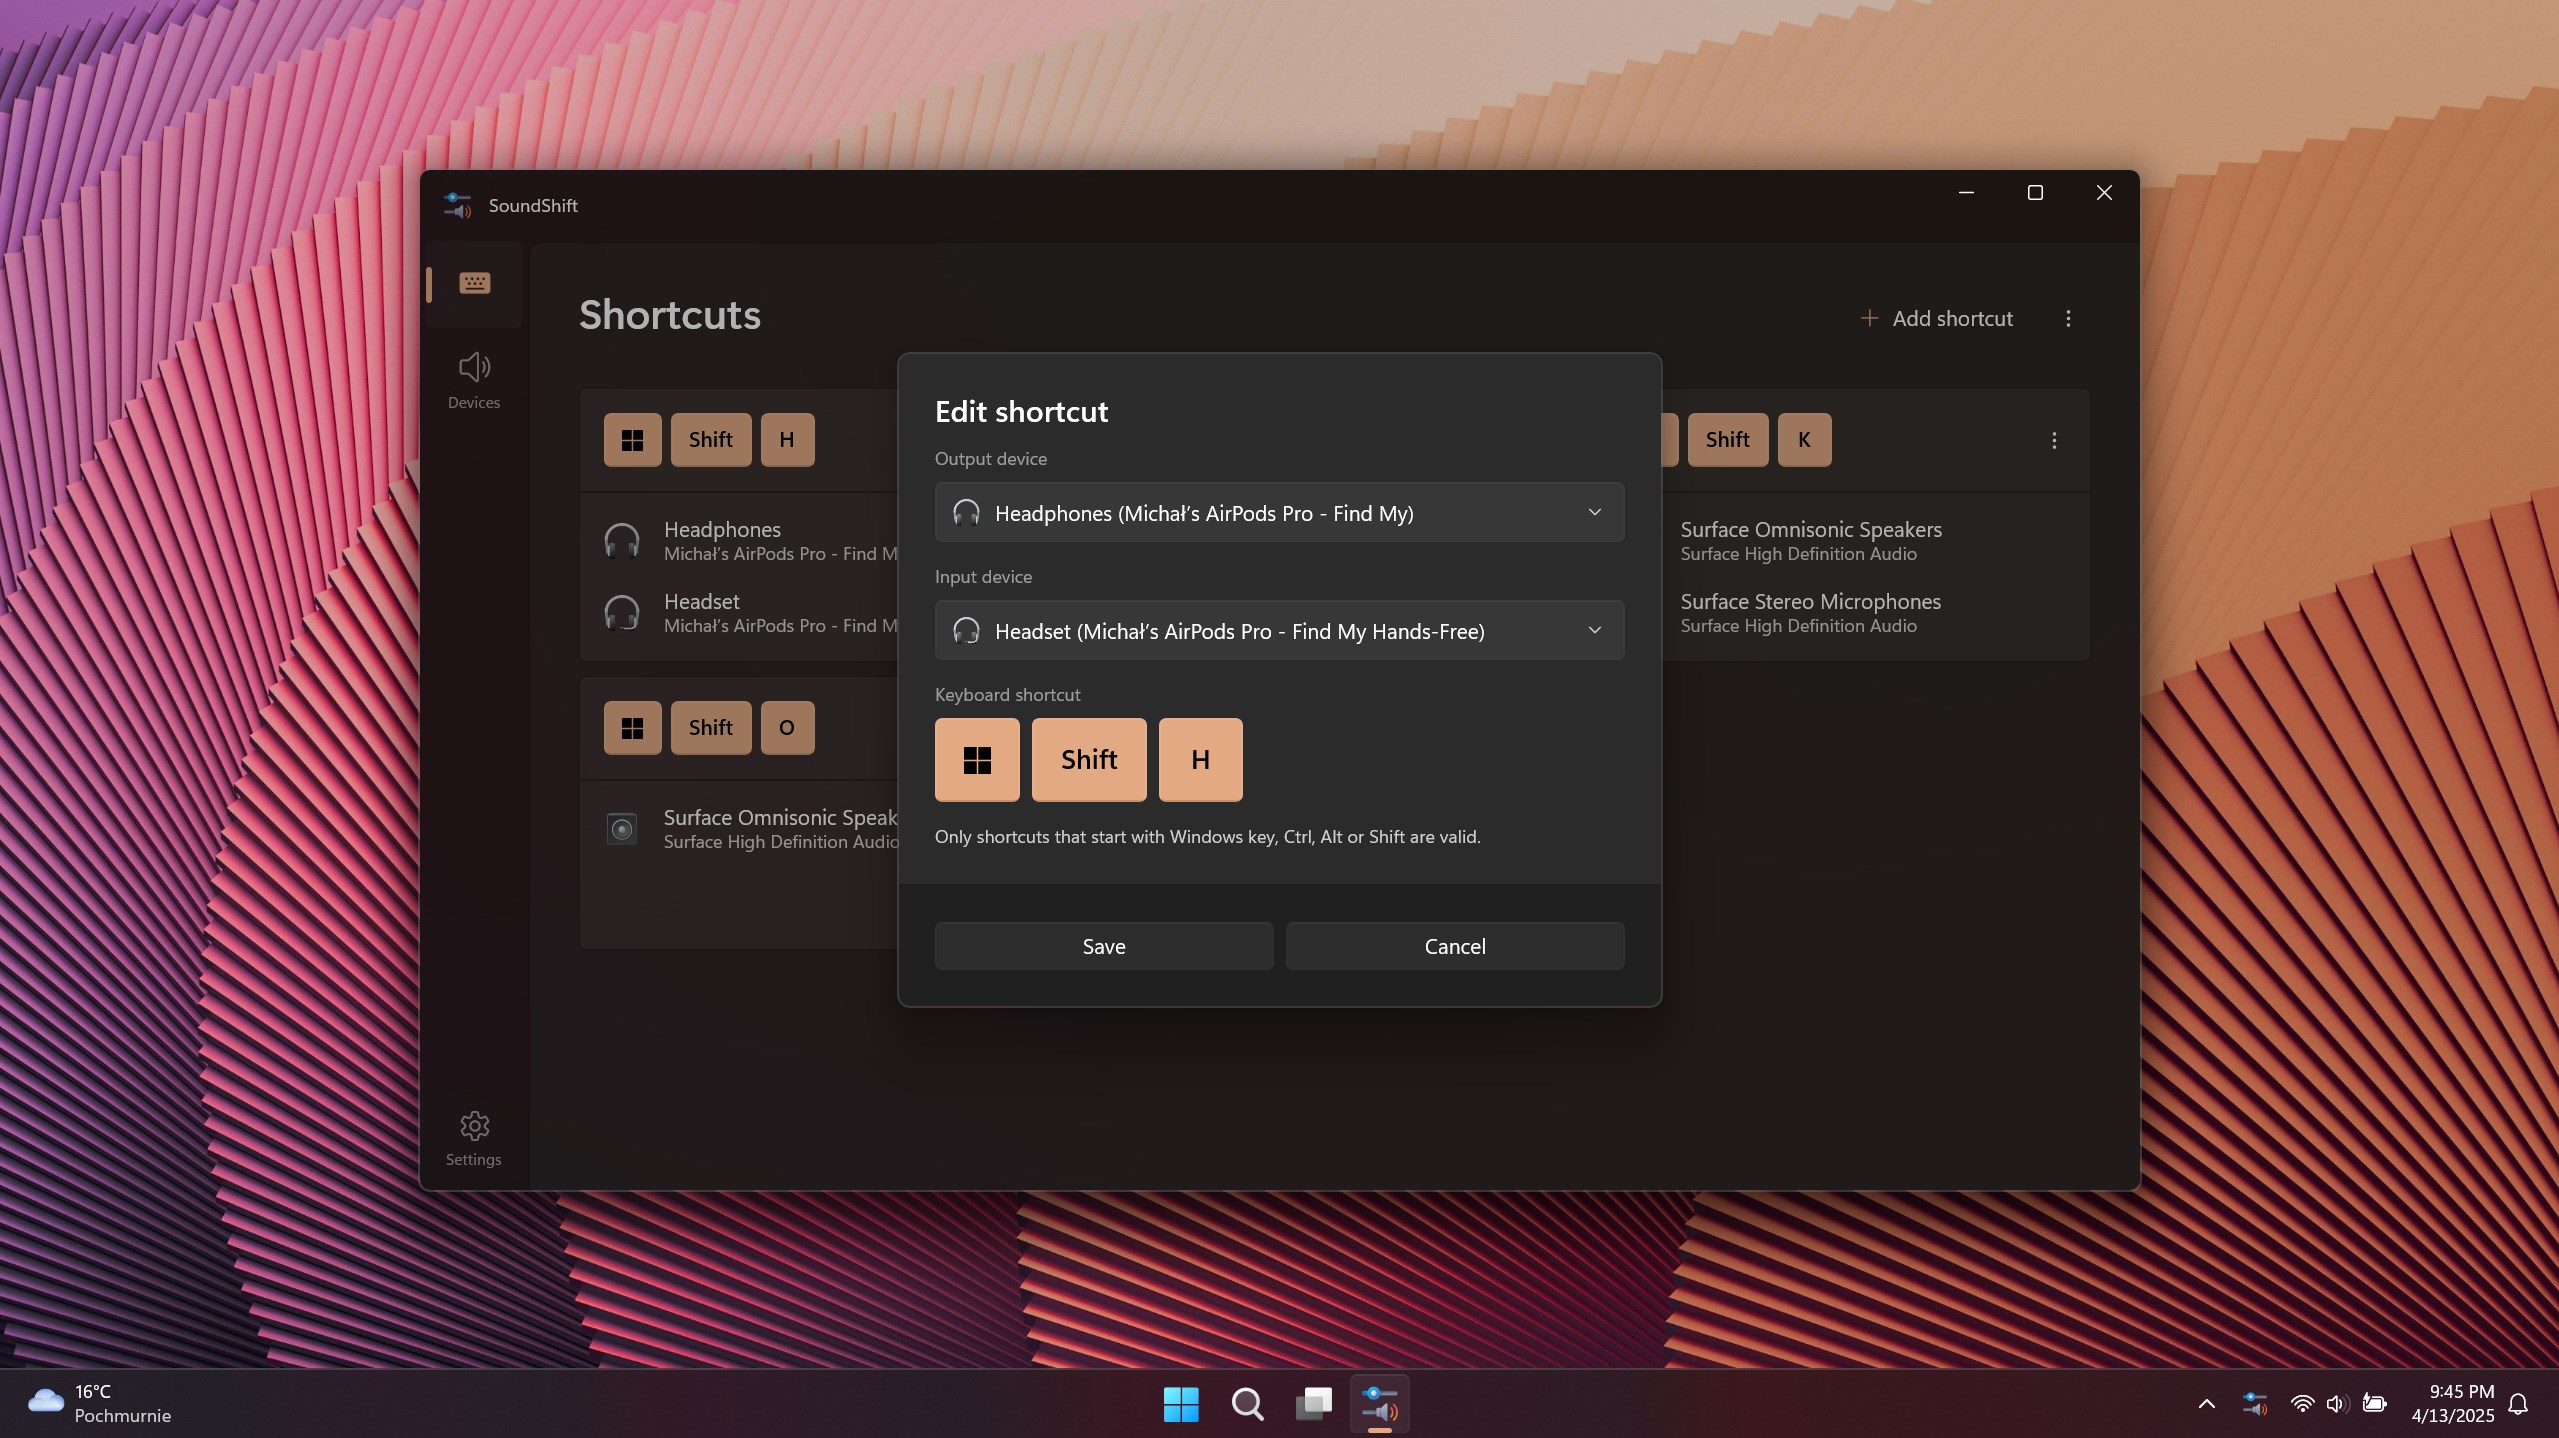Click the Windows key in Keyboard shortcut field
Image resolution: width=2559 pixels, height=1438 pixels.
click(x=977, y=760)
